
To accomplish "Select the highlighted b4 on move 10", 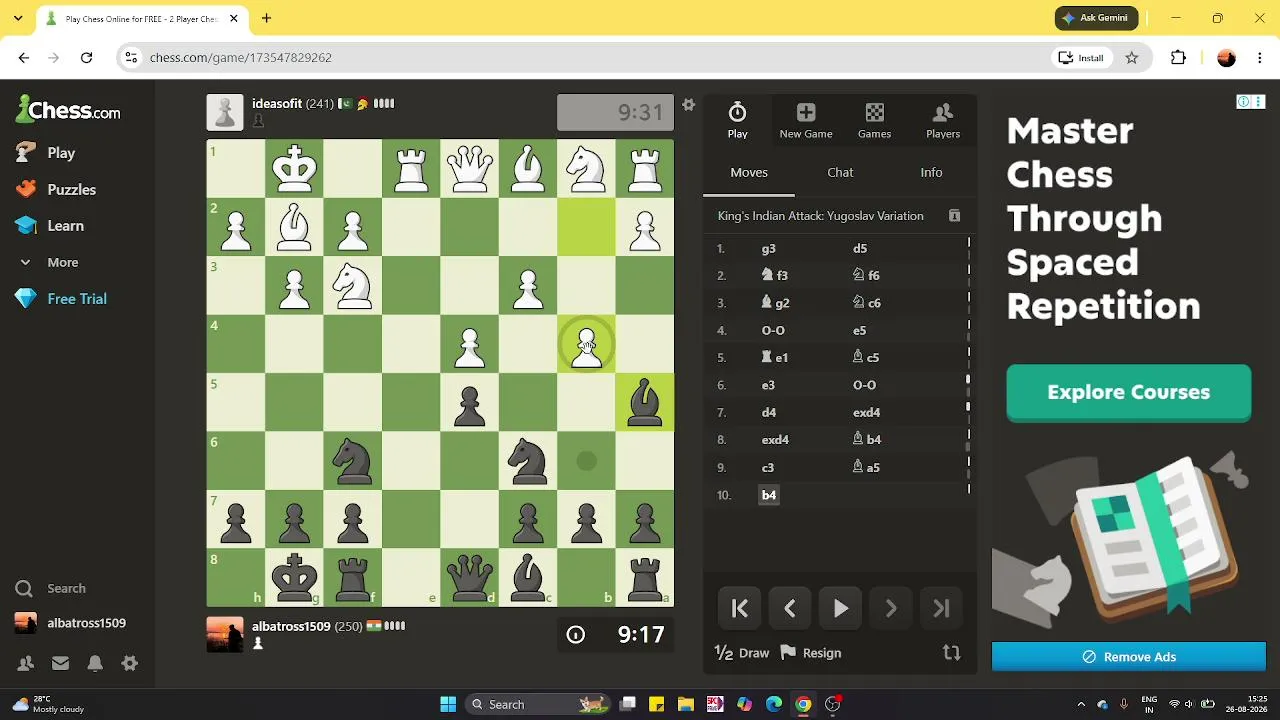I will (769, 495).
